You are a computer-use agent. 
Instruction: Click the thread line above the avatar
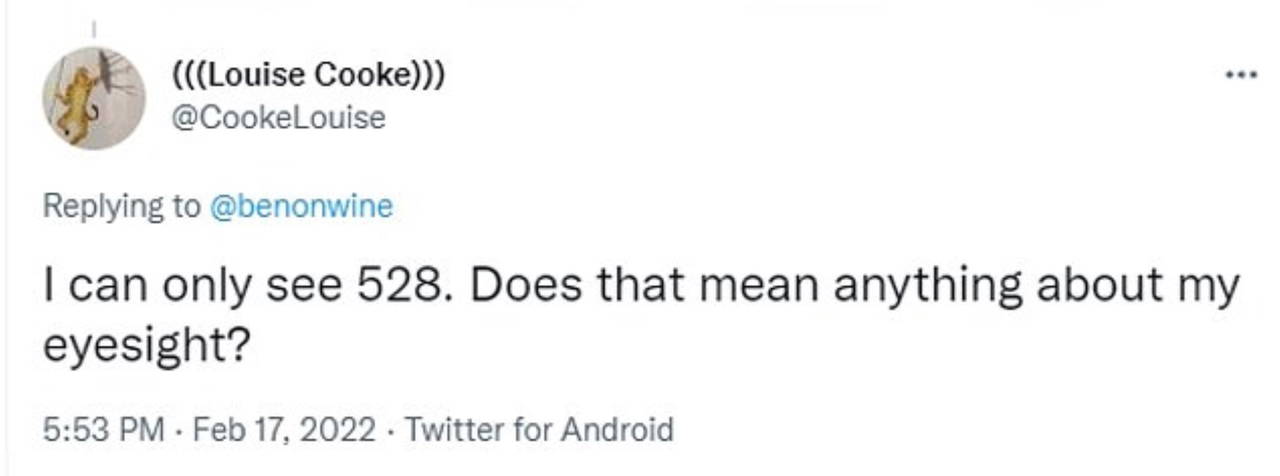coord(93,30)
